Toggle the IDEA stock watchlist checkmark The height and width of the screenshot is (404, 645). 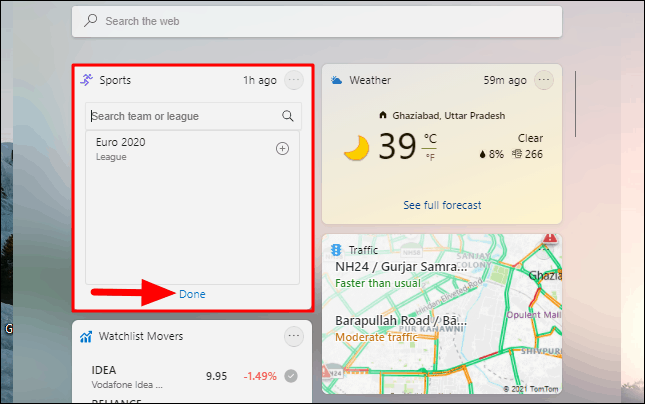[x=291, y=376]
